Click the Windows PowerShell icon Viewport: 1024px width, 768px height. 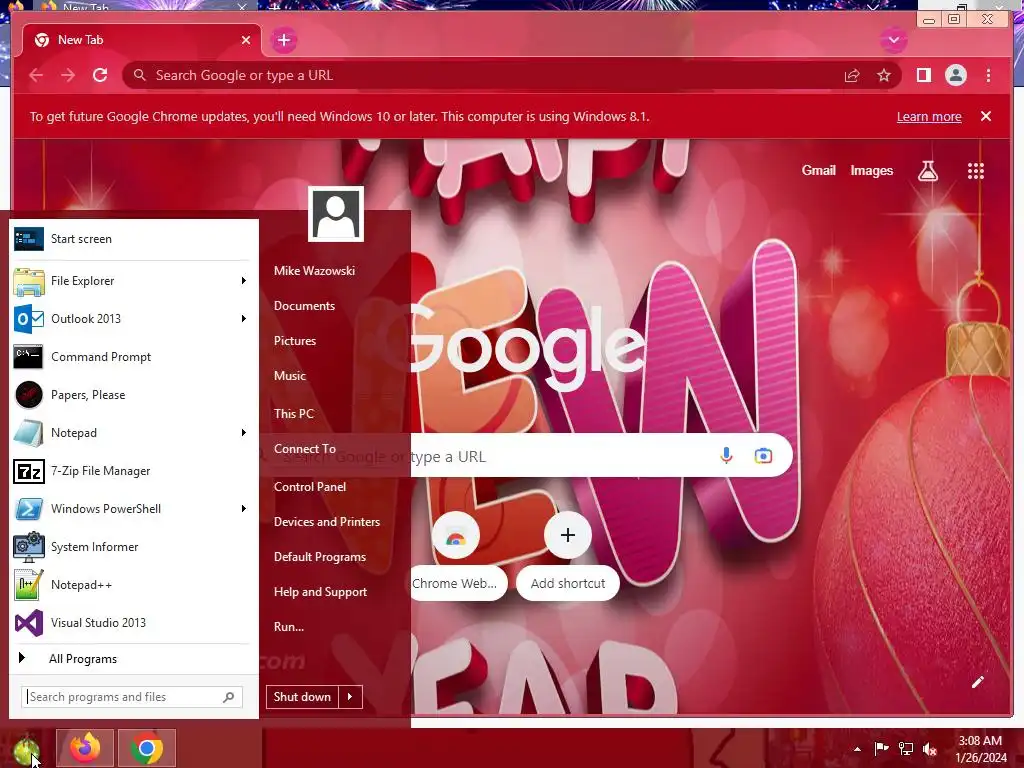pyautogui.click(x=29, y=509)
